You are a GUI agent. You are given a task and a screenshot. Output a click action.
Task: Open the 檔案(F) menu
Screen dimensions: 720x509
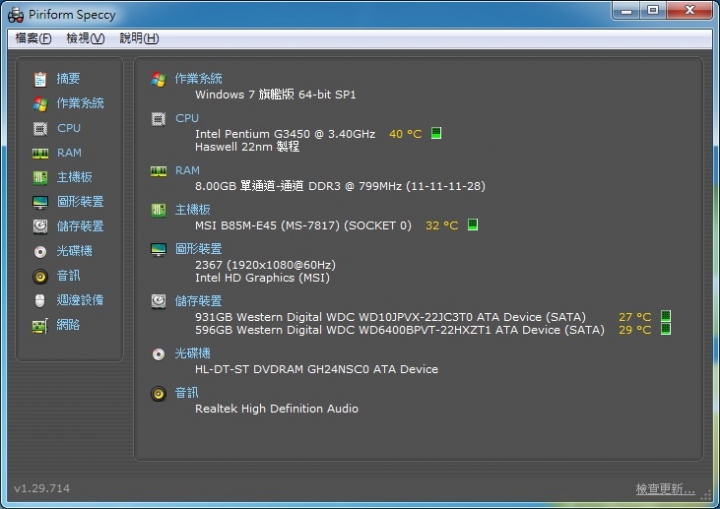click(x=33, y=38)
